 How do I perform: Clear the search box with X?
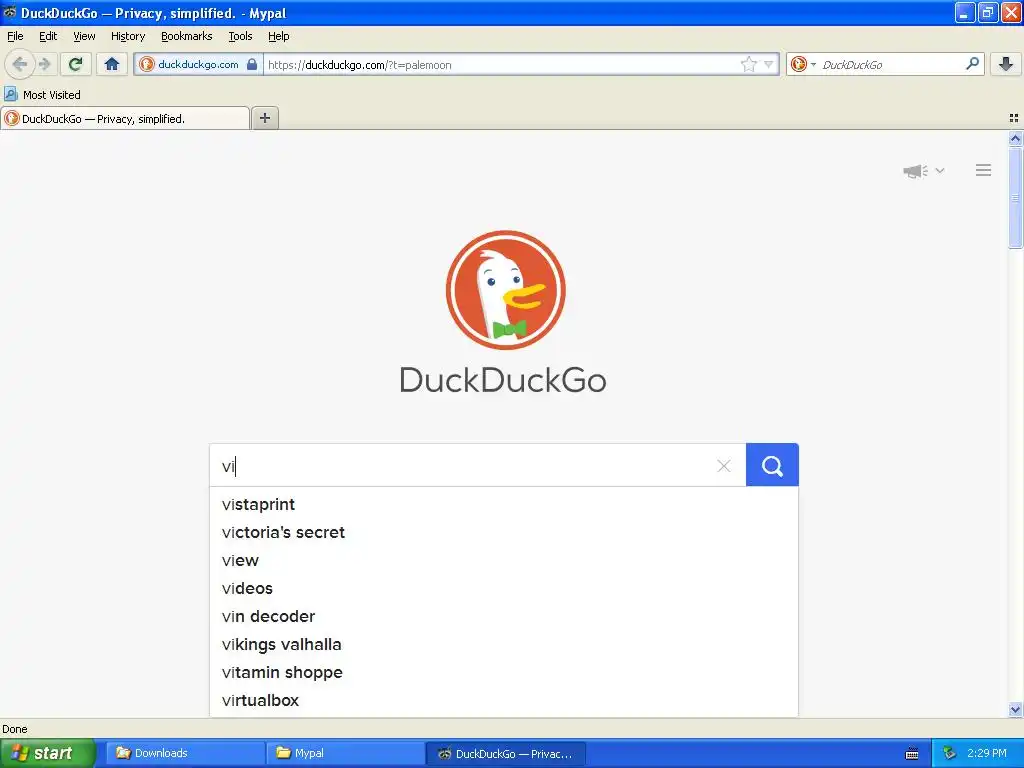point(724,466)
